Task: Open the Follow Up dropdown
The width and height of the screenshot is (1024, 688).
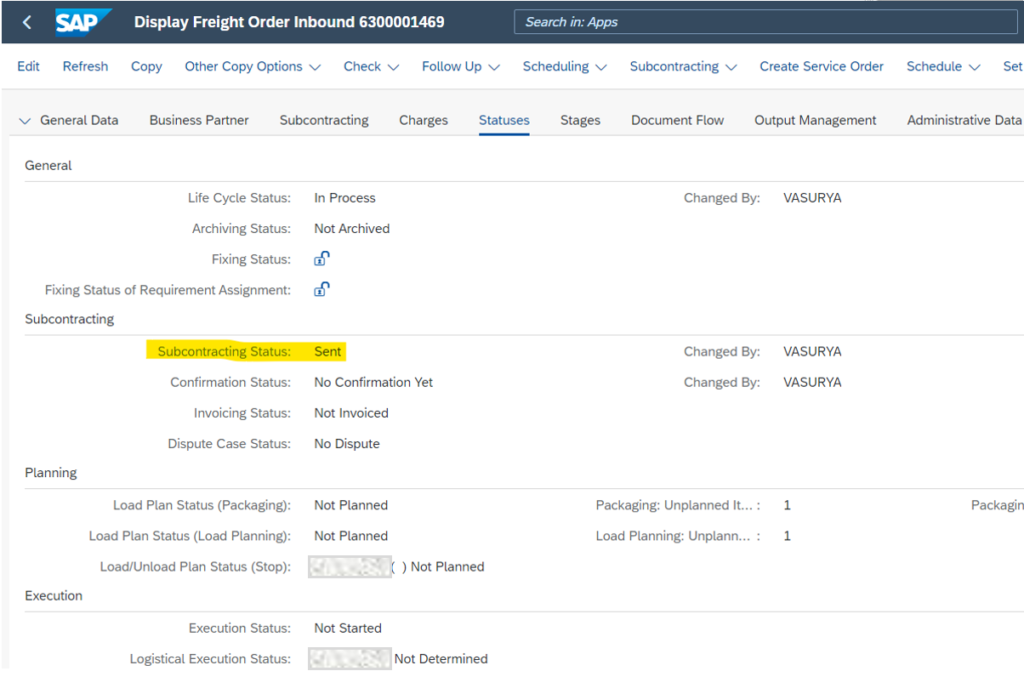Action: 460,67
